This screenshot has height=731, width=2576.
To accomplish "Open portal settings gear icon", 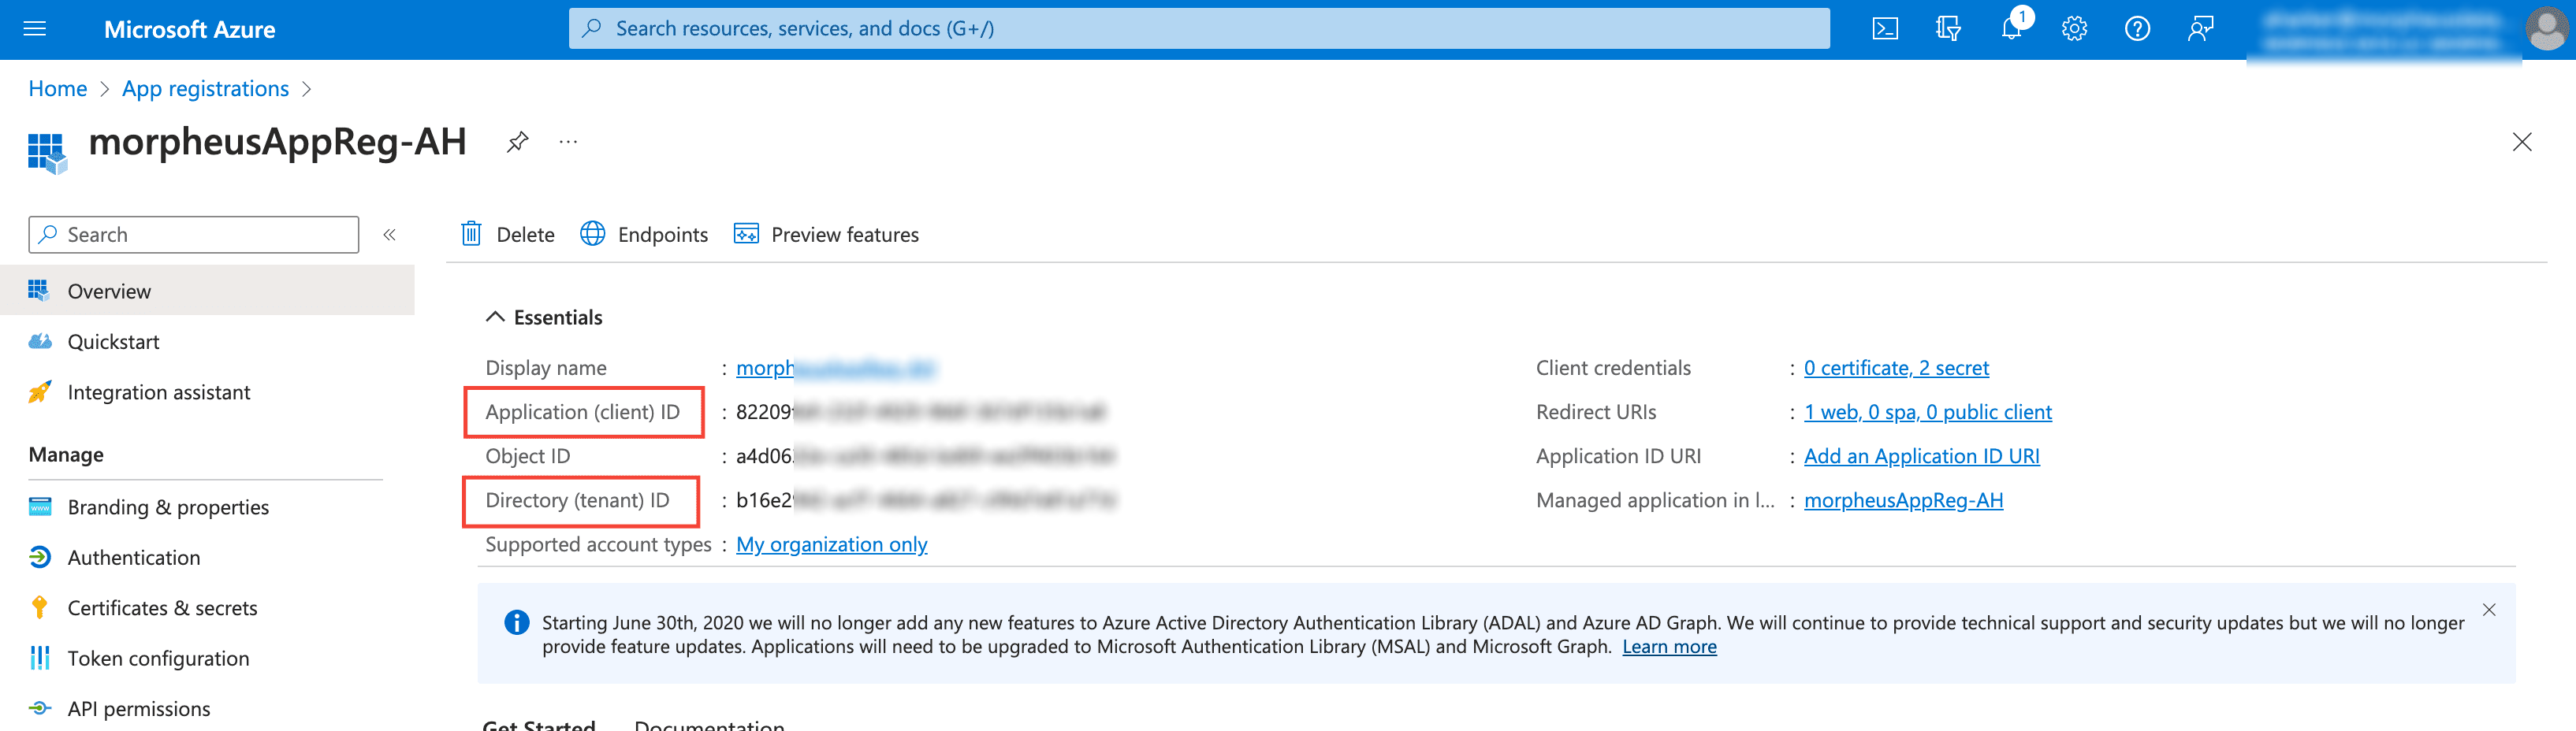I will point(2074,29).
